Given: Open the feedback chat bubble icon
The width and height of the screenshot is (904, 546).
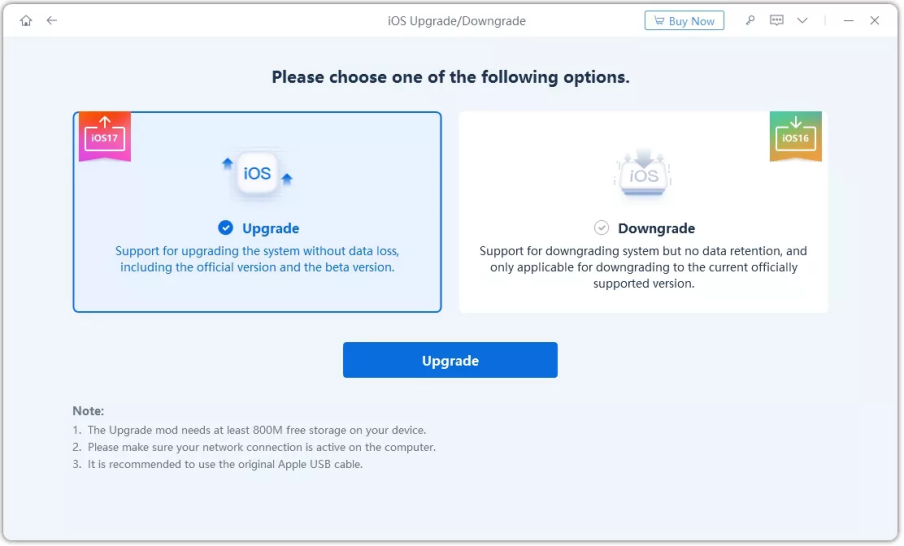Looking at the screenshot, I should (x=777, y=21).
